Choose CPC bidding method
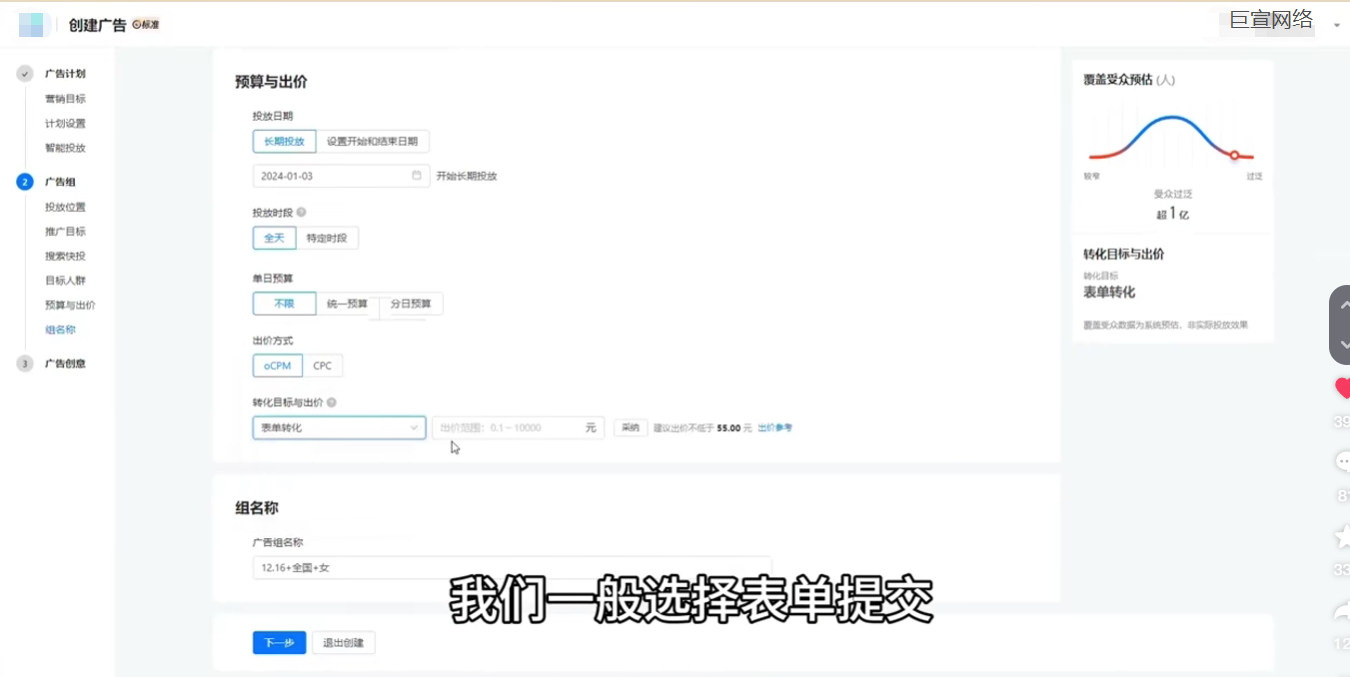Screen dimensions: 1350x677 322,366
